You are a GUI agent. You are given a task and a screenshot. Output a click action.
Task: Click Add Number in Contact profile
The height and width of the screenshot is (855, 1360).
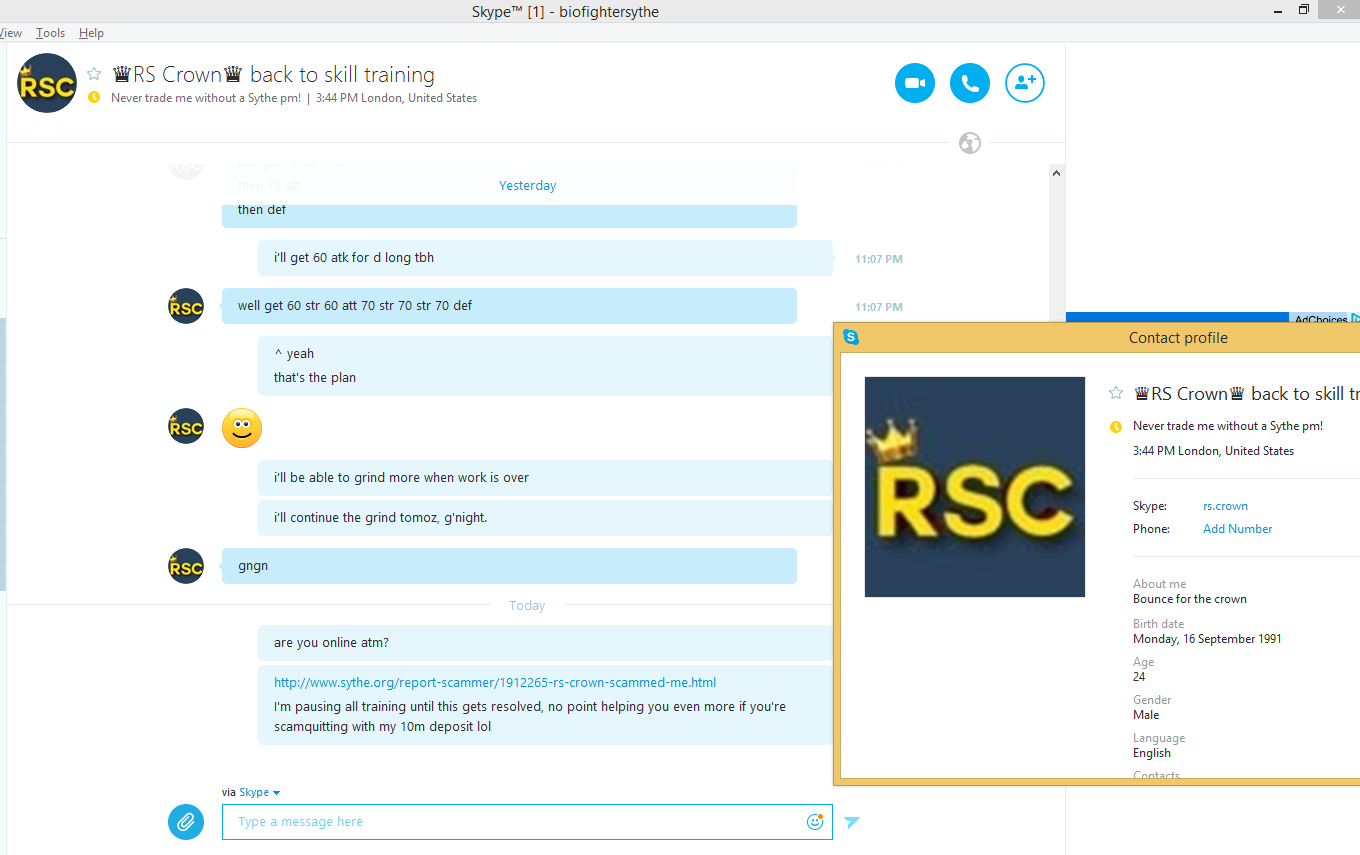(1238, 529)
